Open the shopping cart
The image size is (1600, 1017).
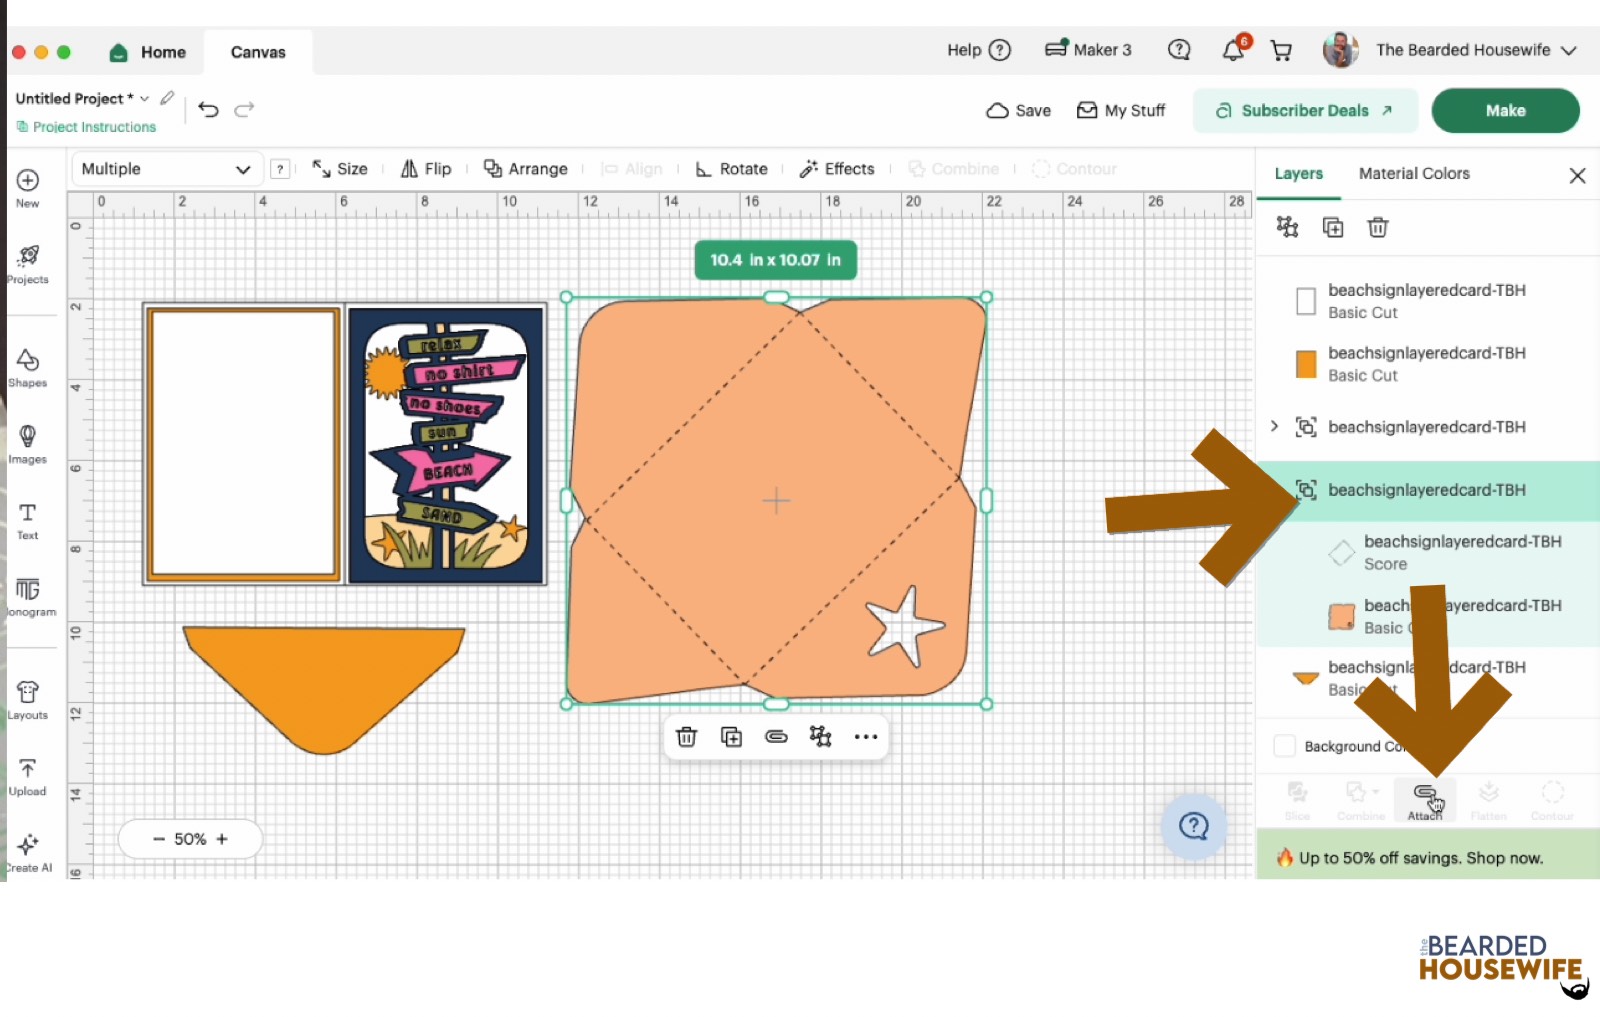point(1281,50)
